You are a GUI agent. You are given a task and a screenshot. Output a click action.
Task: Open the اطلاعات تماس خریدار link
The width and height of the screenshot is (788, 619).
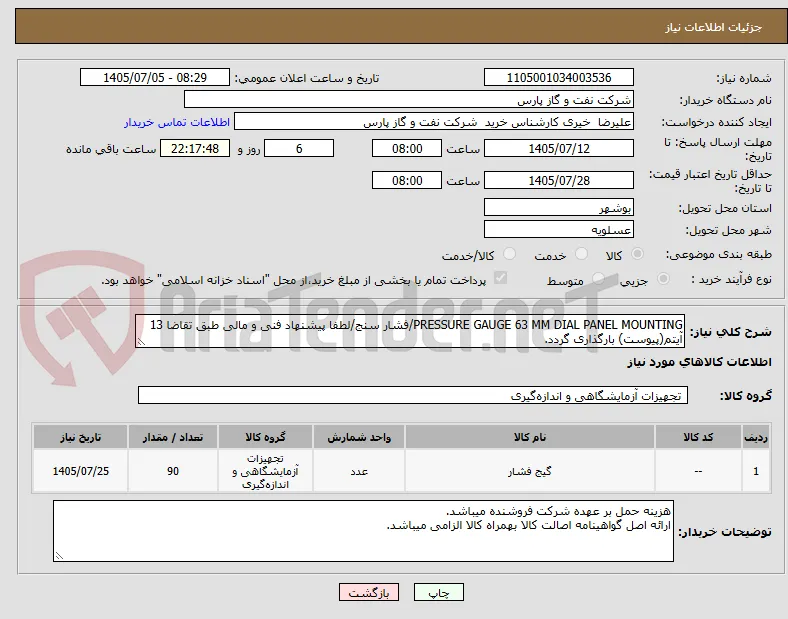coord(177,123)
